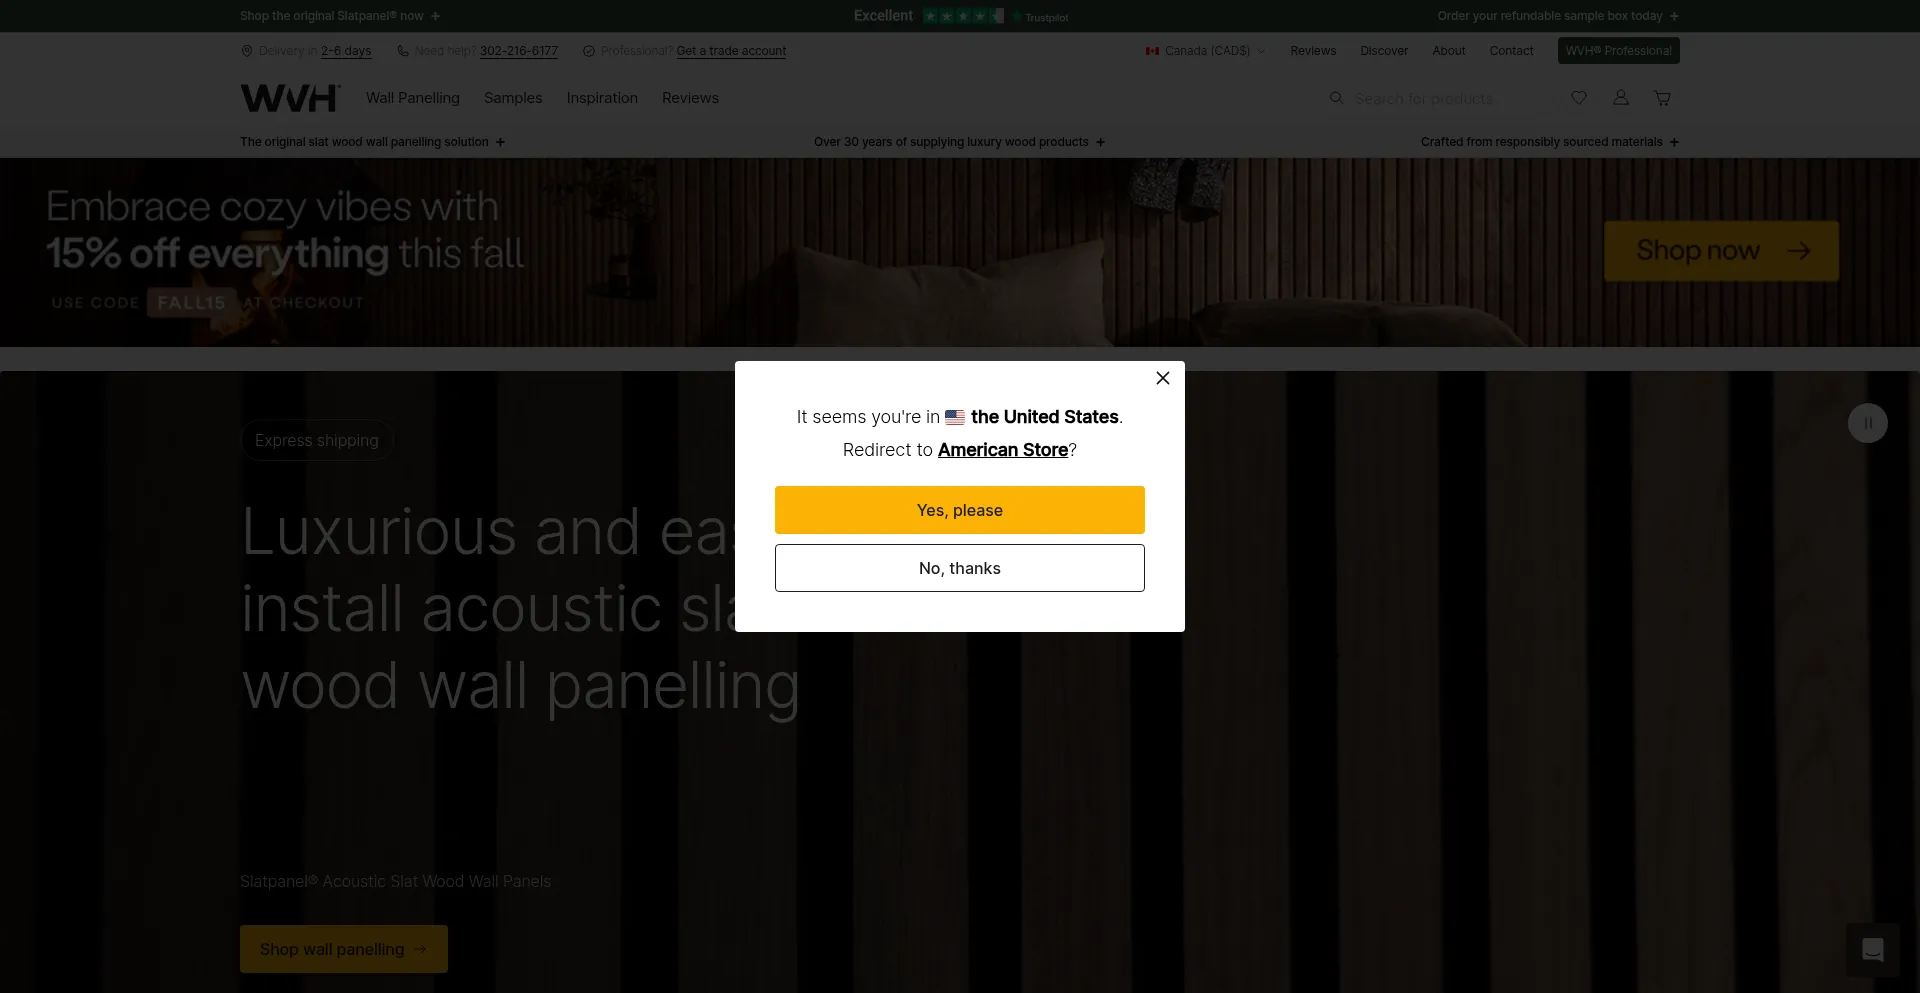1920x993 pixels.
Task: Click the search magnifier icon
Action: 1336,98
